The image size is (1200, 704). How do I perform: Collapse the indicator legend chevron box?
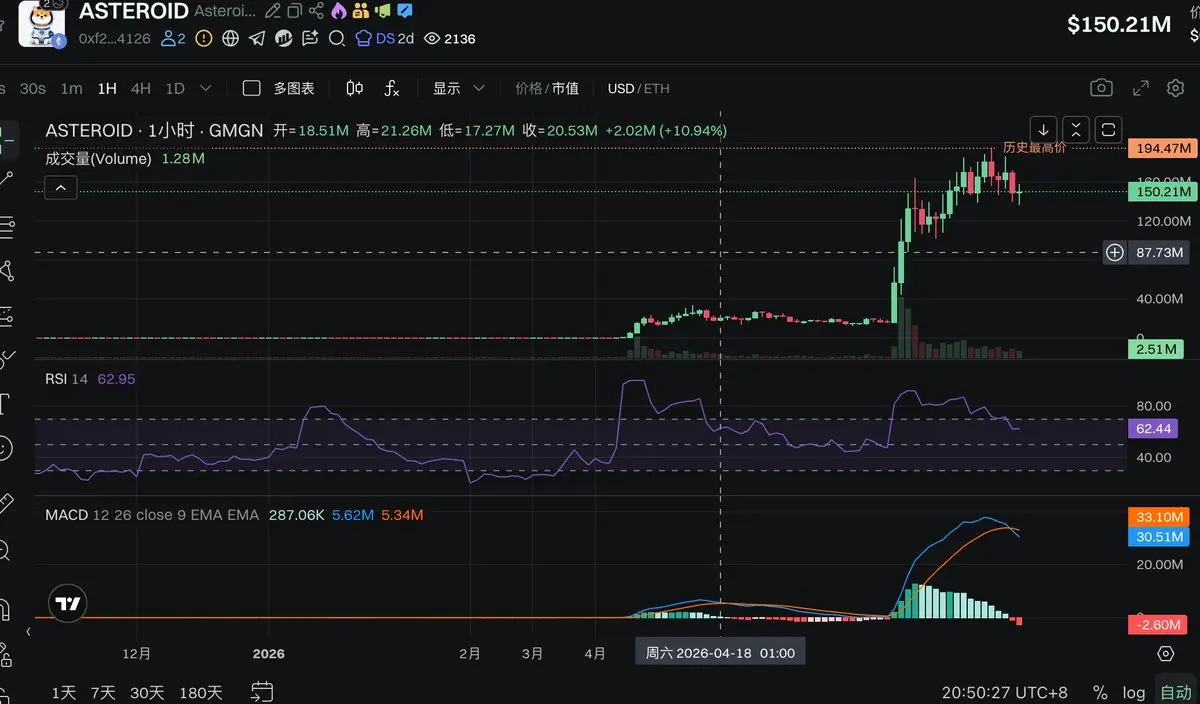[x=61, y=187]
